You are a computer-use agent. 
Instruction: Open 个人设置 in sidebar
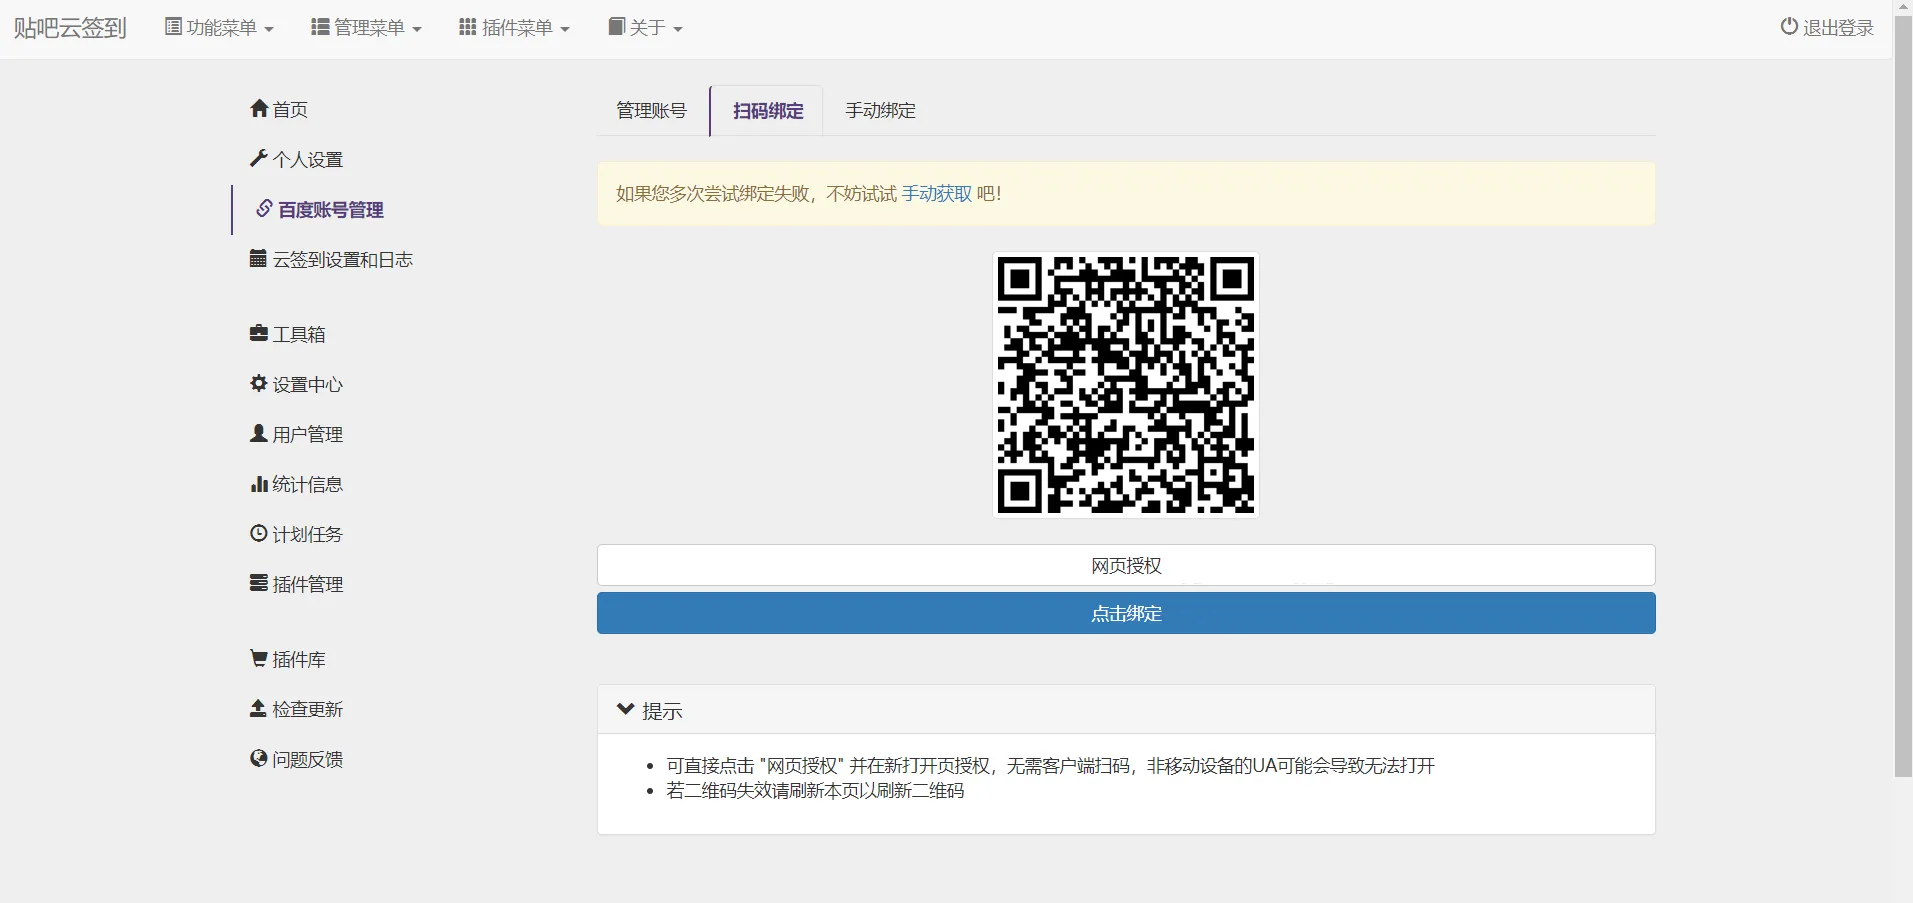(308, 159)
